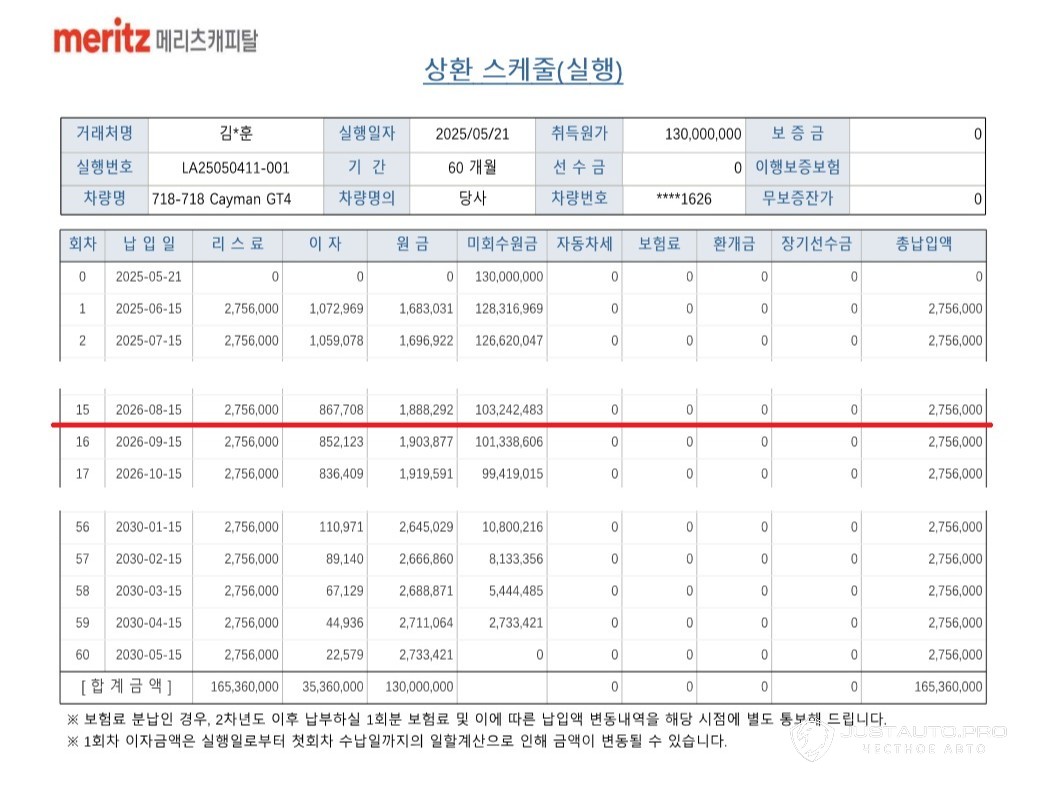Click interest value 1,072,969
Image resolution: width=1063 pixels, height=797 pixels.
pos(336,309)
